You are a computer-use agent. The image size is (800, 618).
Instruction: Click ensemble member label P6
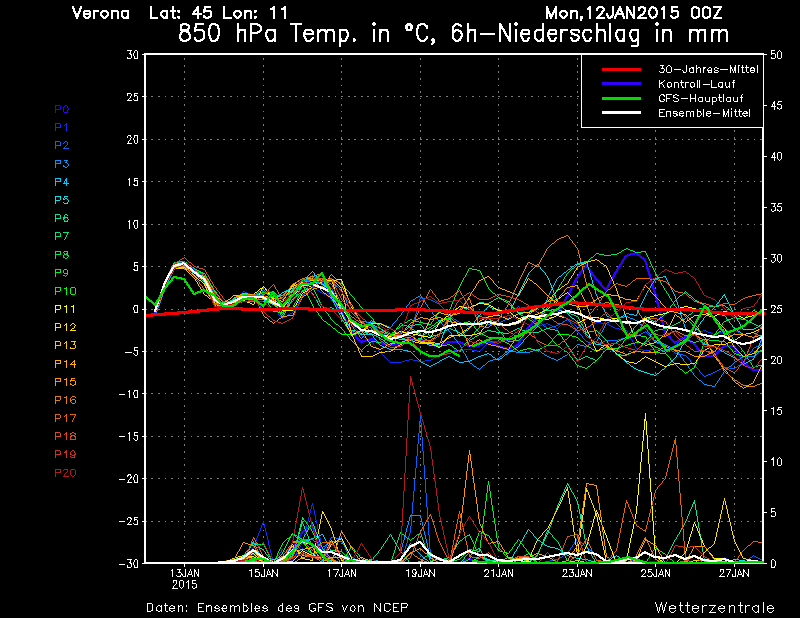tap(62, 218)
